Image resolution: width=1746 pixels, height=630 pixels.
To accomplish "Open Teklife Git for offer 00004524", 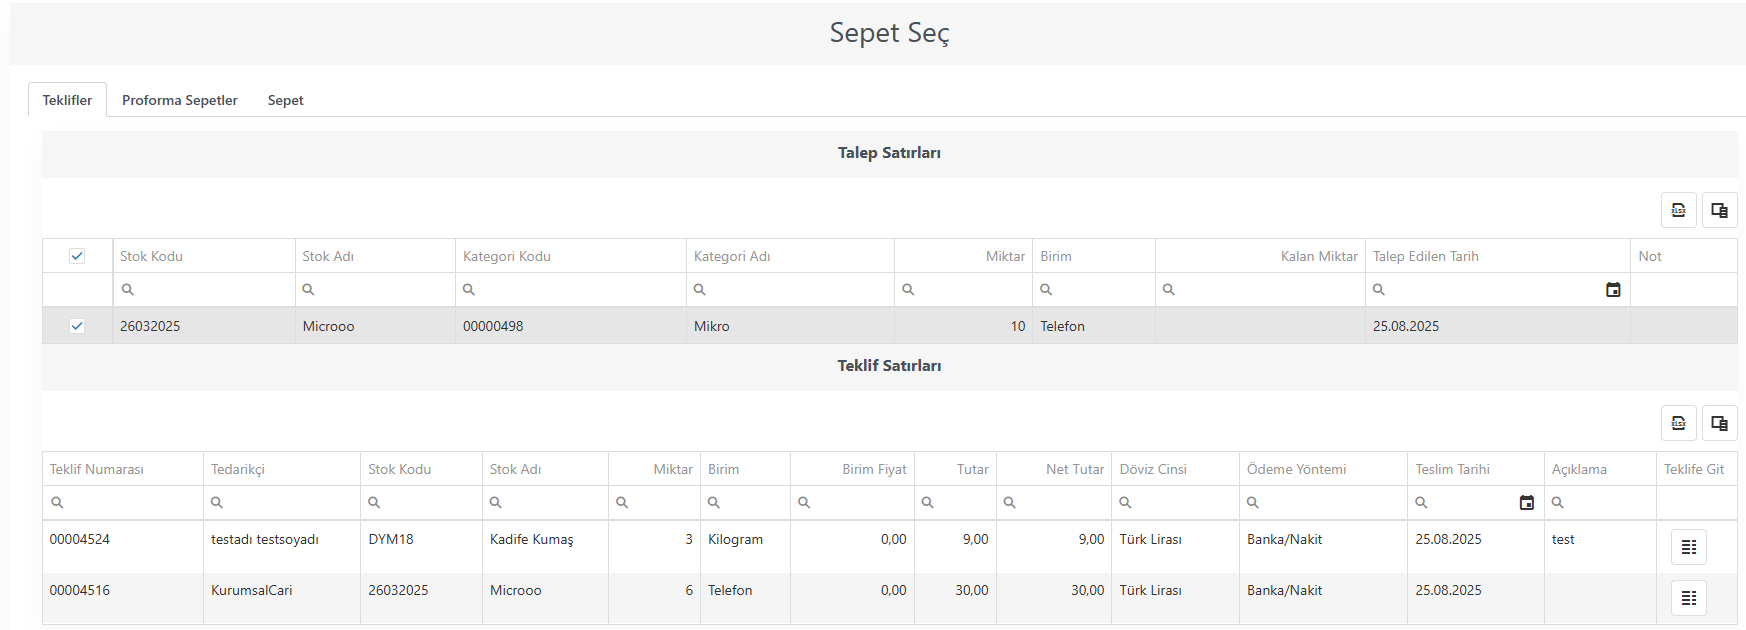I will coord(1689,547).
